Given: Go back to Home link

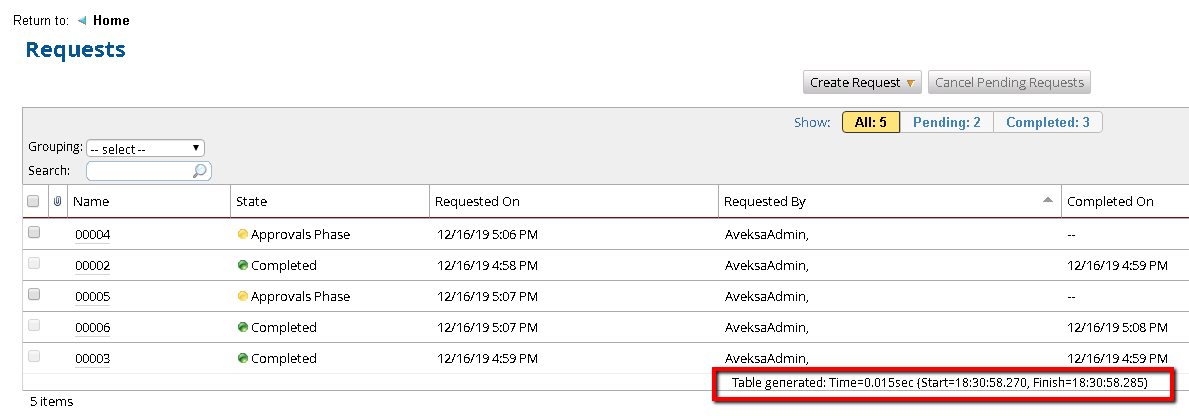Looking at the screenshot, I should coord(111,20).
